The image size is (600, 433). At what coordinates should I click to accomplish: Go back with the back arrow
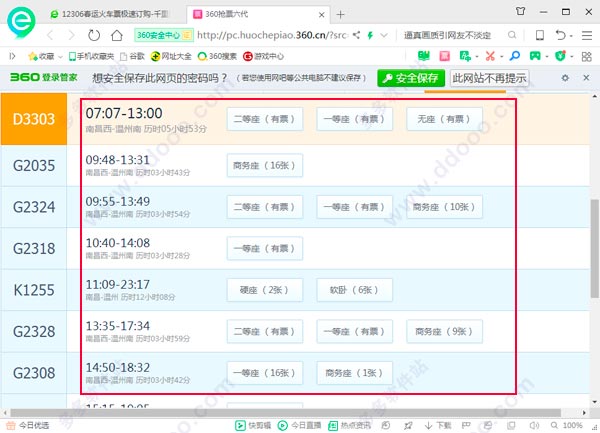pos(50,36)
